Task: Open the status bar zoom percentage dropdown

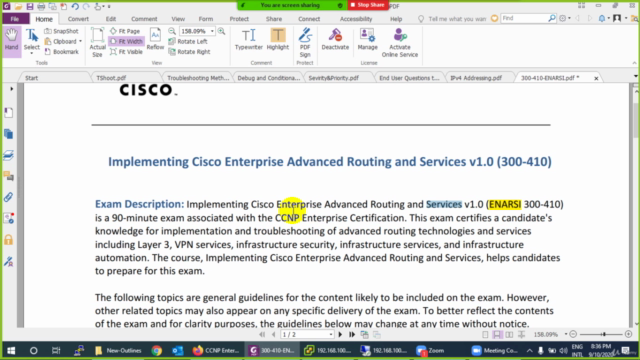Action: (x=566, y=334)
